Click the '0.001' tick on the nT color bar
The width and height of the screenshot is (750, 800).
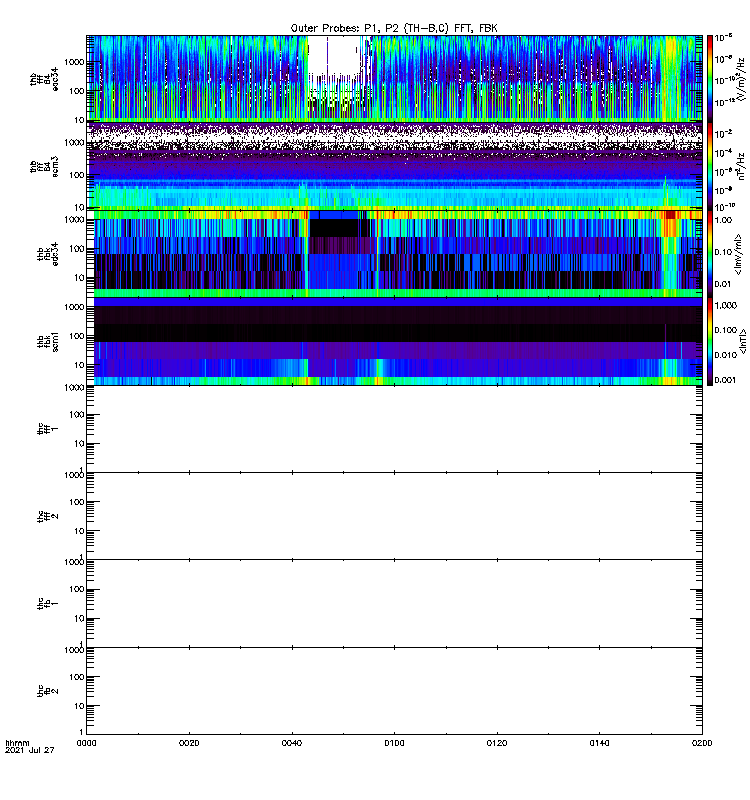726,380
